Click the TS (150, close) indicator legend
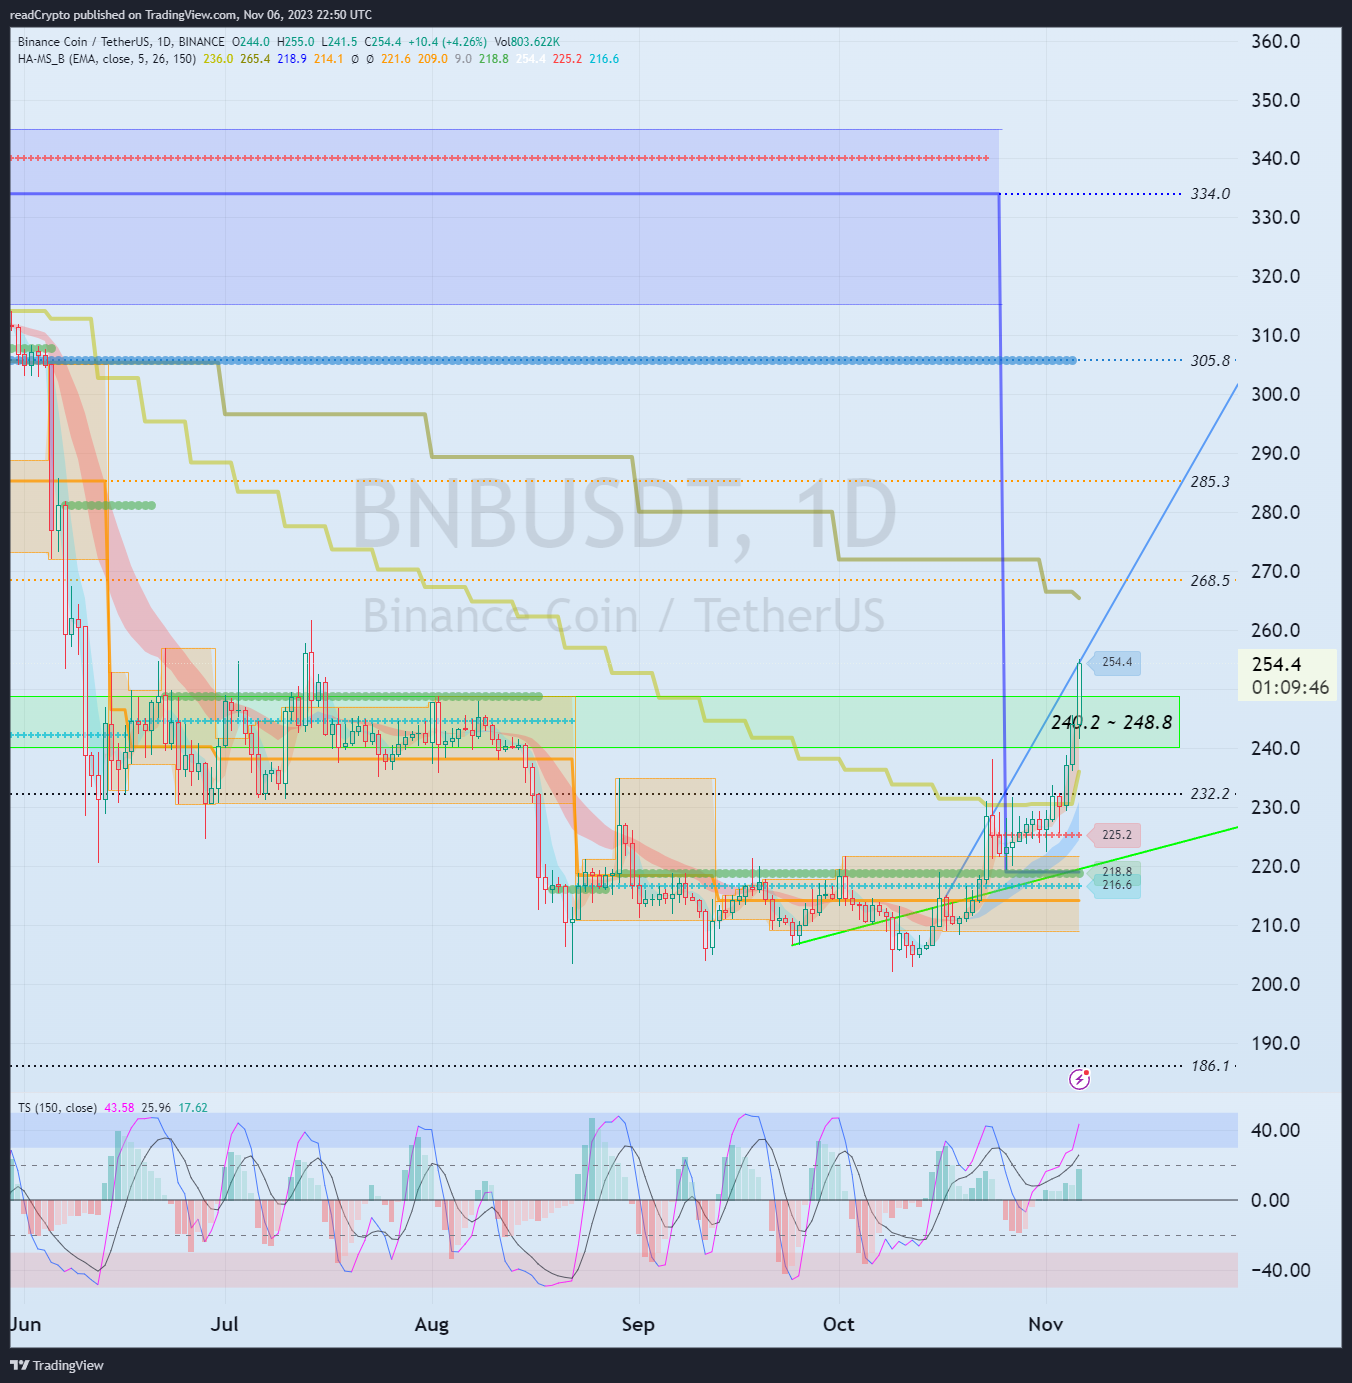Image resolution: width=1352 pixels, height=1383 pixels. coord(57,1108)
